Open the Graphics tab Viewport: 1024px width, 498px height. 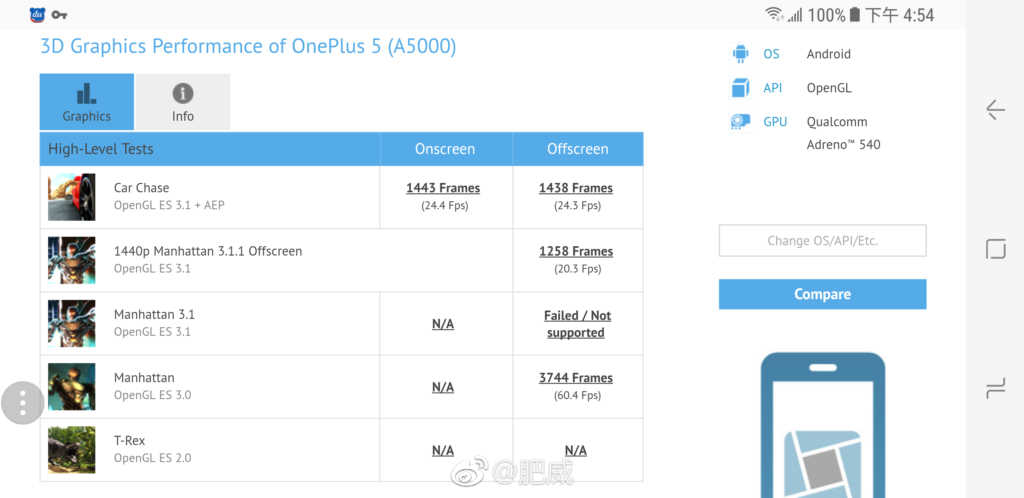[87, 101]
